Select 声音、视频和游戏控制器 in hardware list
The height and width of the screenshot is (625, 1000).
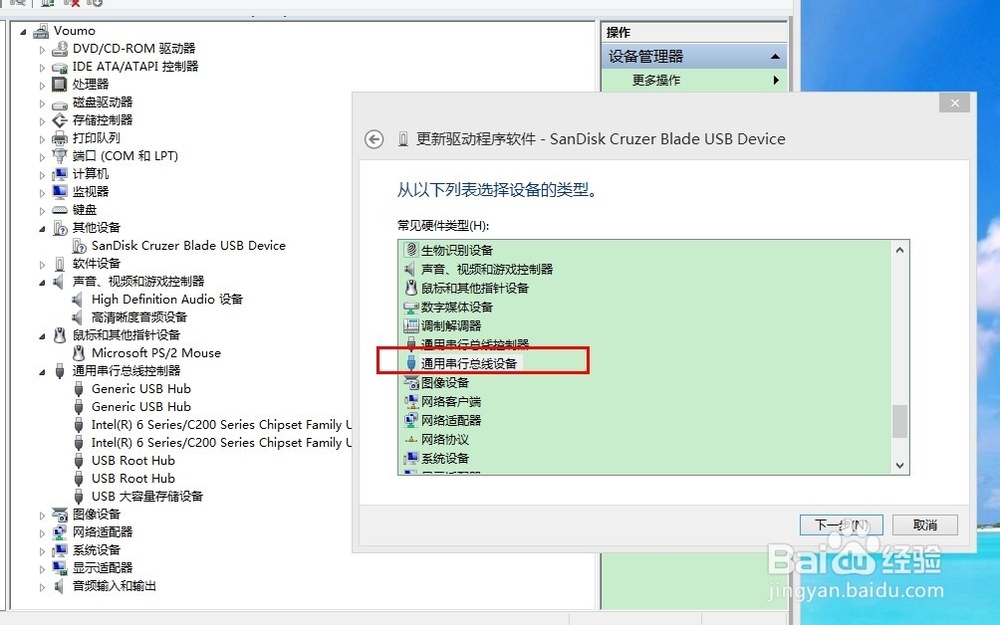487,269
